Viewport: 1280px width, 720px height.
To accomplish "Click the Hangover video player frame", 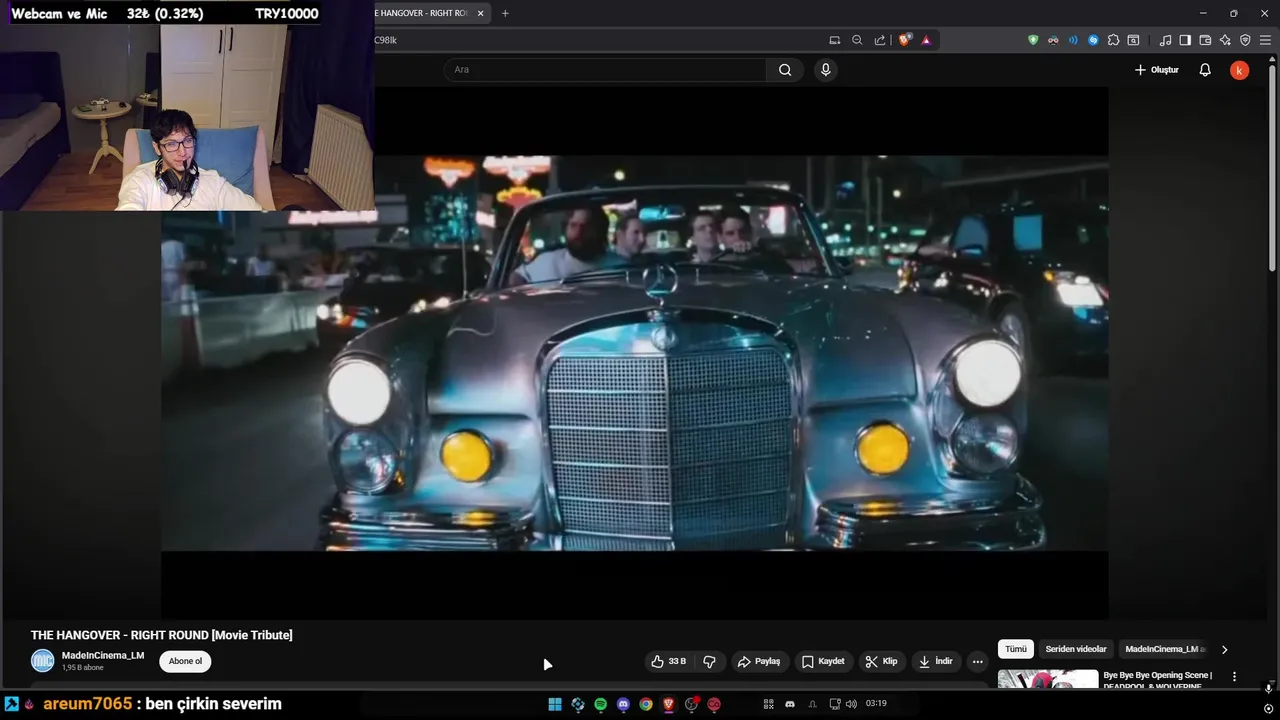I will (634, 353).
